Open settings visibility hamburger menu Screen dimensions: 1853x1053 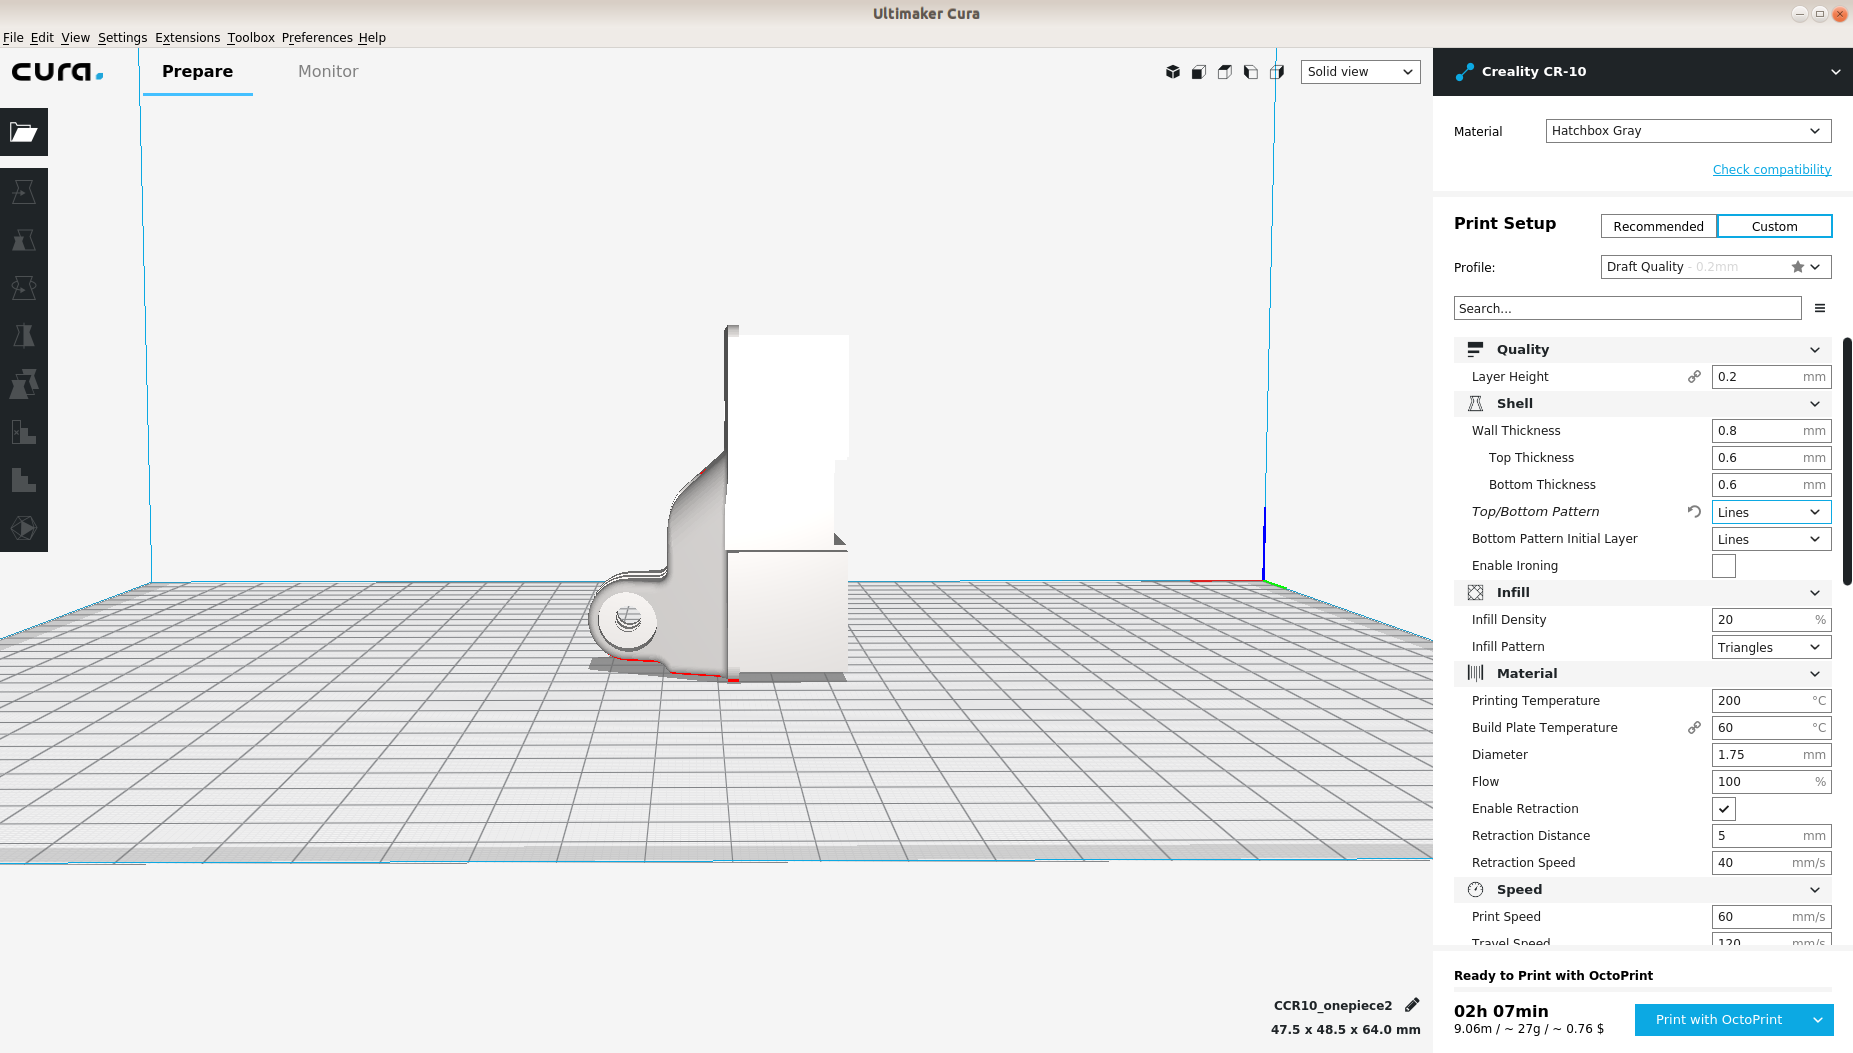1820,308
